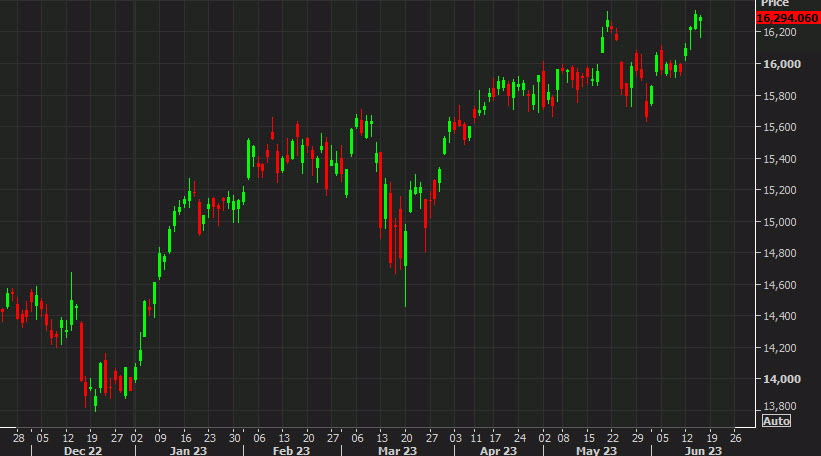Click the 09 date tick in January
The height and width of the screenshot is (456, 821).
(160, 438)
